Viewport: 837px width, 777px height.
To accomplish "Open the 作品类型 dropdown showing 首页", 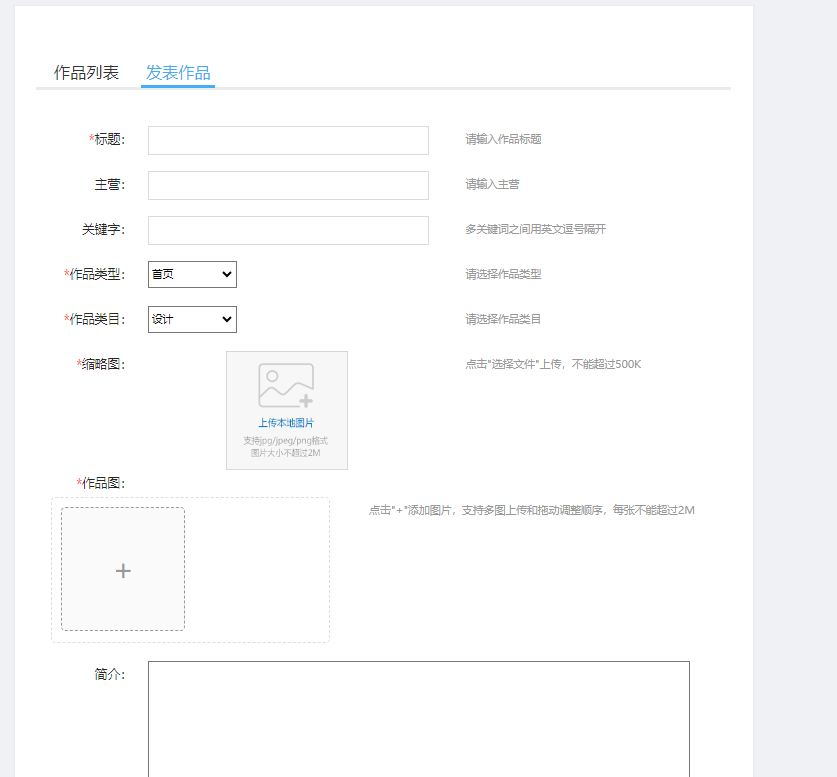I will coord(192,274).
